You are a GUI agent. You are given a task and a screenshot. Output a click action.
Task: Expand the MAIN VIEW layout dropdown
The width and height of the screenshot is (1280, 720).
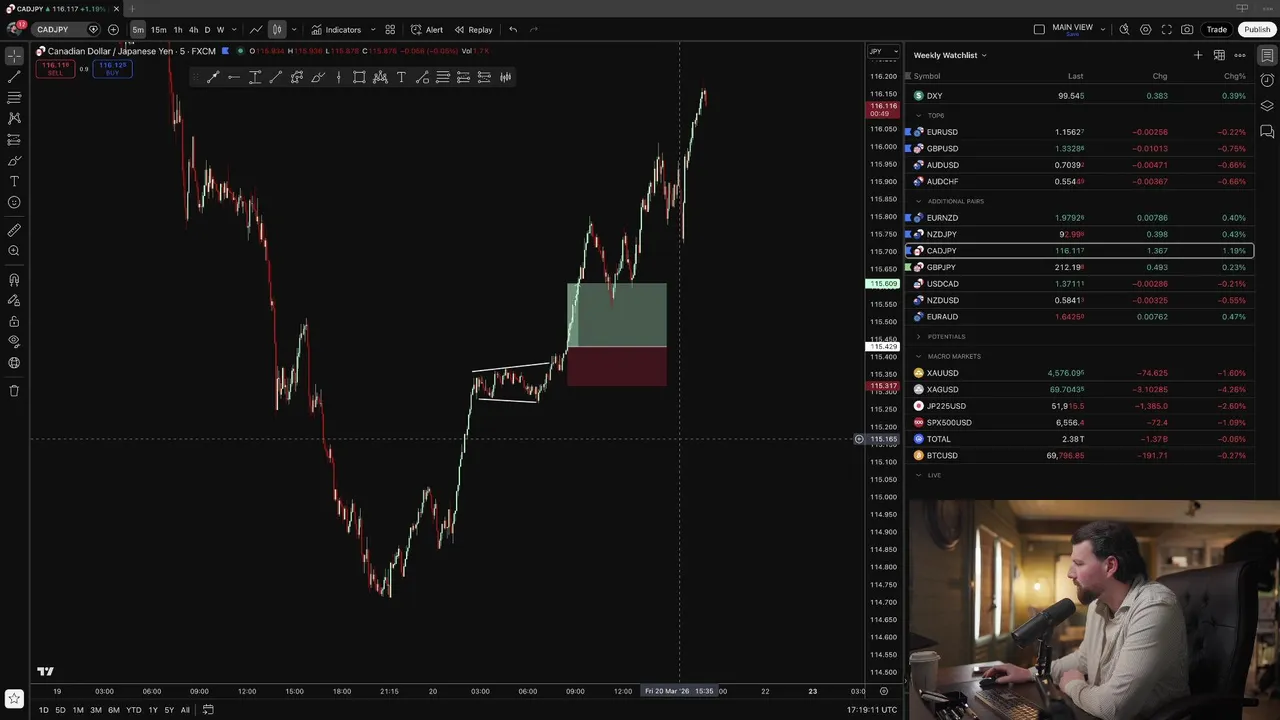[1103, 30]
